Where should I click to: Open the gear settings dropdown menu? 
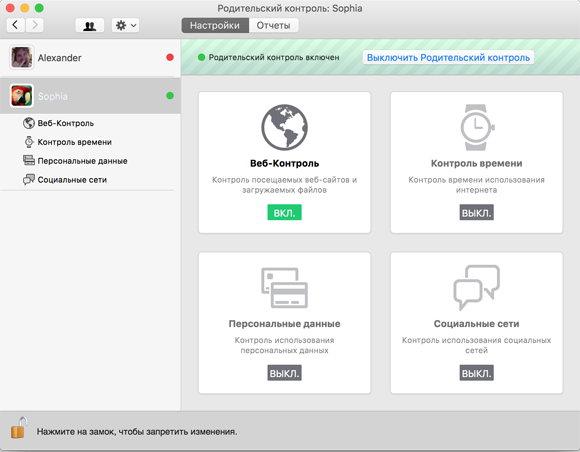[125, 26]
